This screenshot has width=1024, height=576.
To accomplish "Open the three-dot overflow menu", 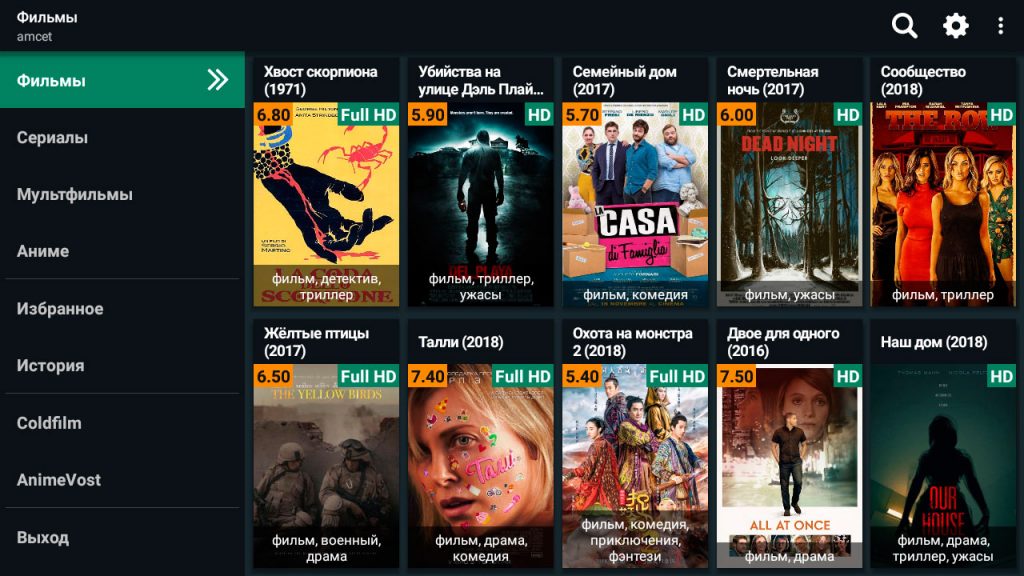I will point(1000,26).
